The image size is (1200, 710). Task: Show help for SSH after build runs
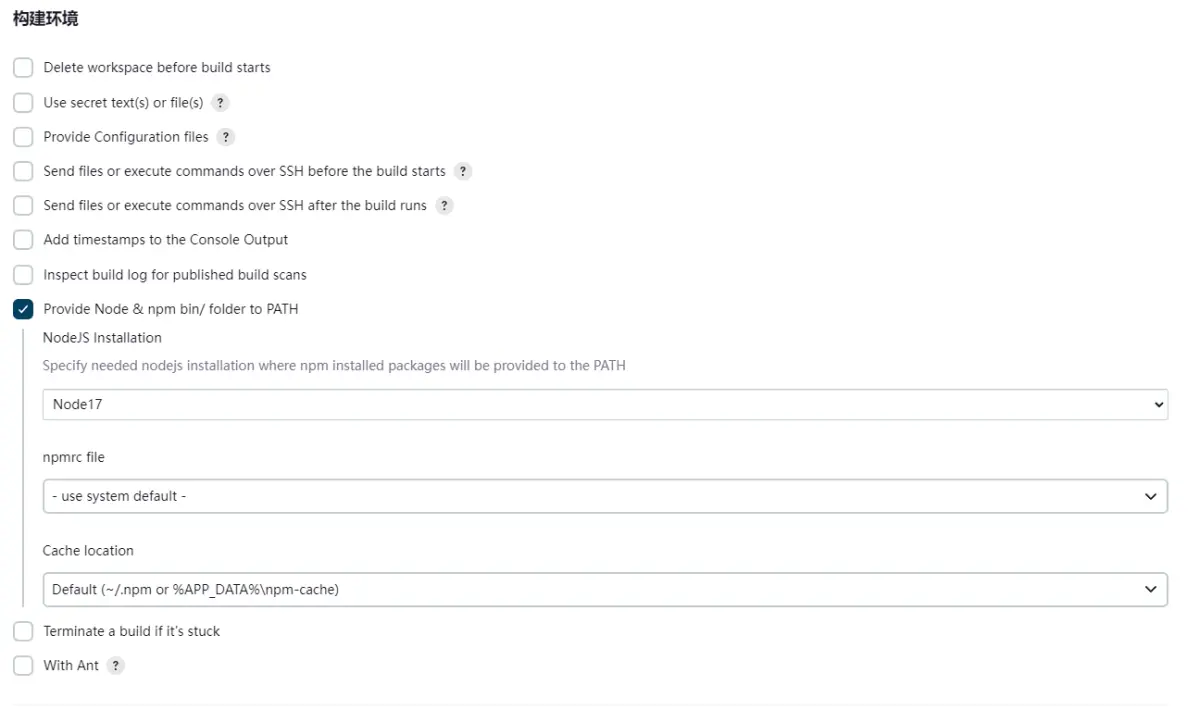tap(444, 206)
